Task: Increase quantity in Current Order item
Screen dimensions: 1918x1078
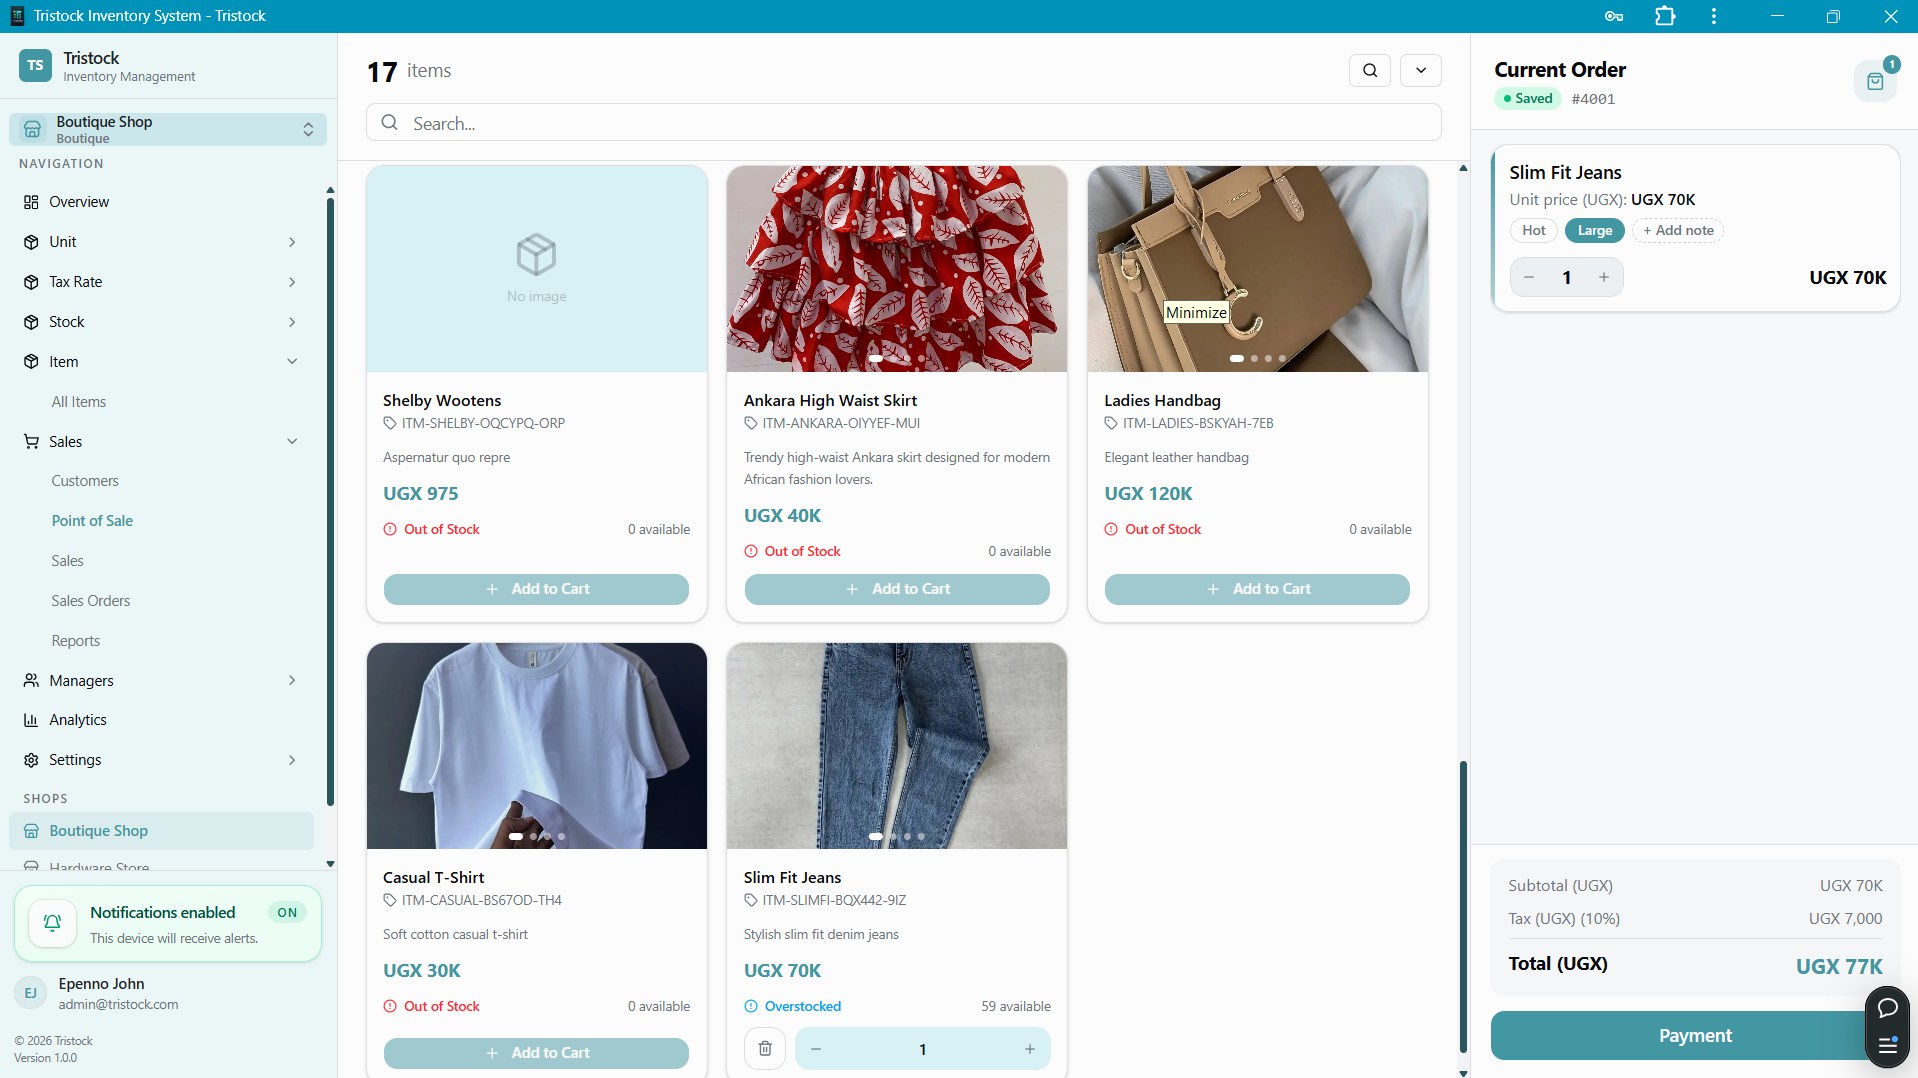Action: point(1604,277)
